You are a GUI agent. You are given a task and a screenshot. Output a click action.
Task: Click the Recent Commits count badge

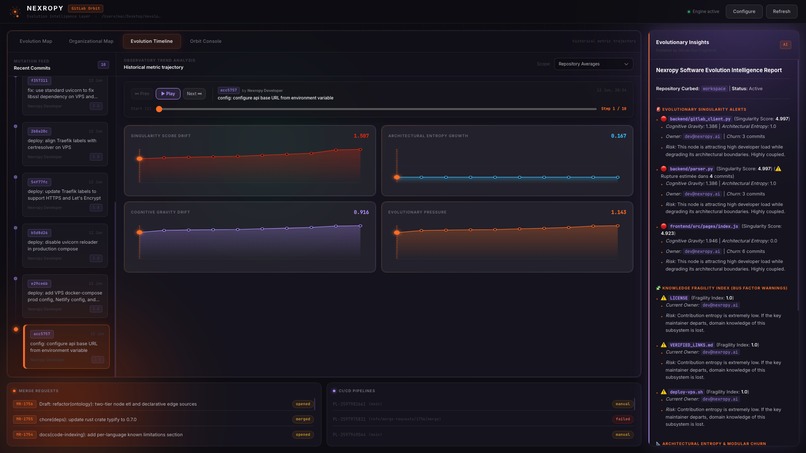point(103,64)
